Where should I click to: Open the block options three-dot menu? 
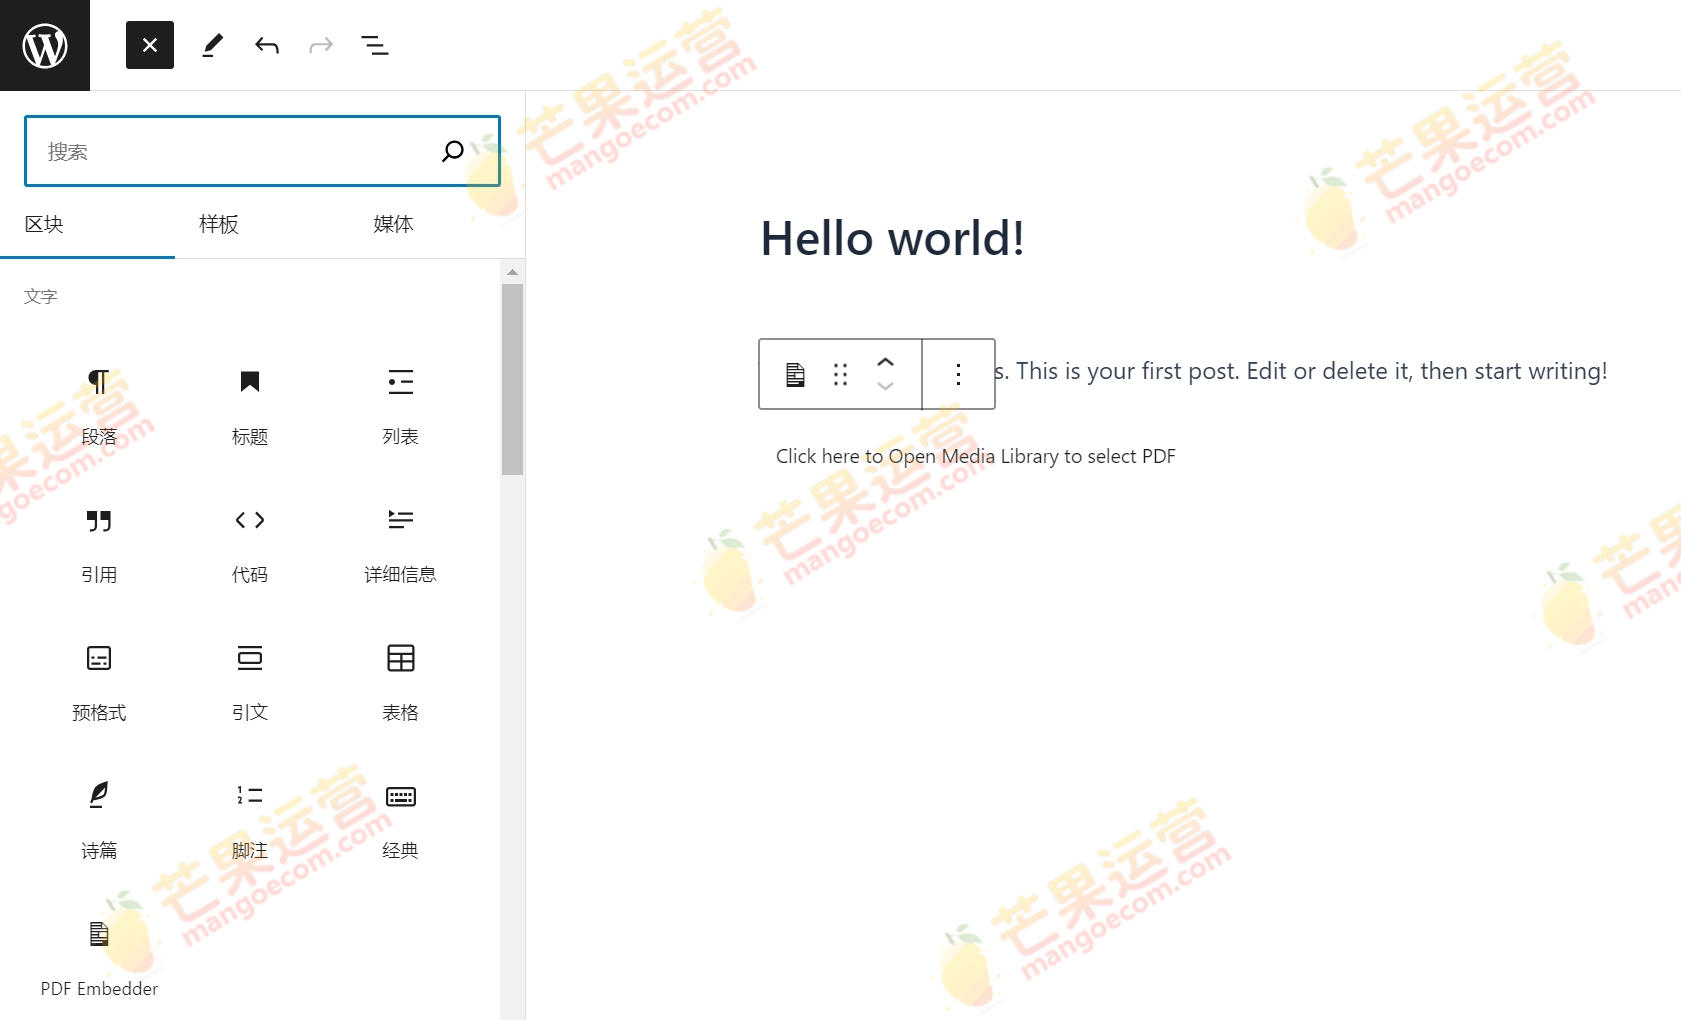point(957,374)
